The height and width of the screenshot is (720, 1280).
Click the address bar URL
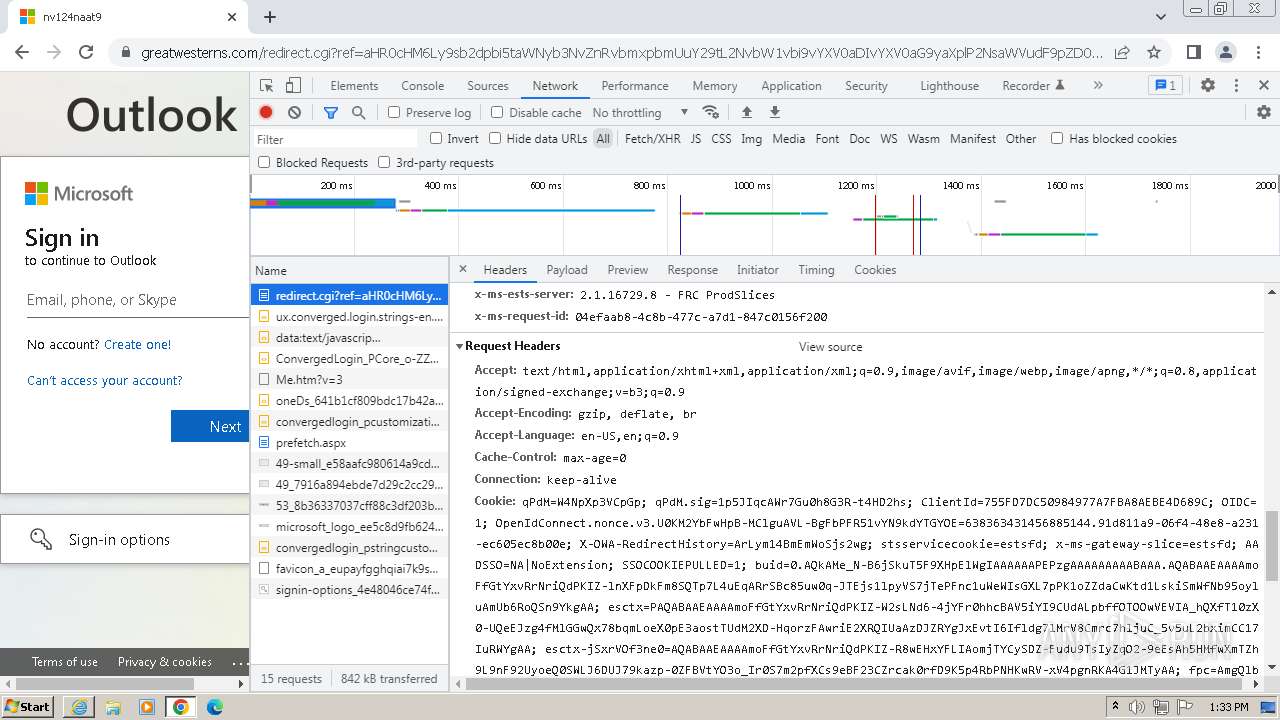click(620, 52)
